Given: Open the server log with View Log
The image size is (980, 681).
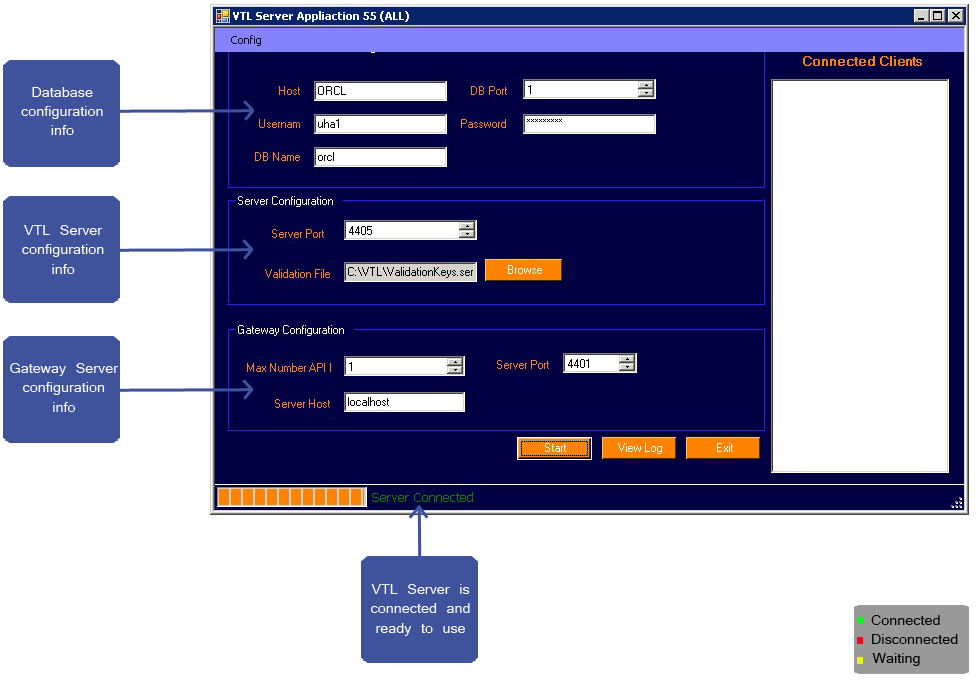Looking at the screenshot, I should 638,447.
